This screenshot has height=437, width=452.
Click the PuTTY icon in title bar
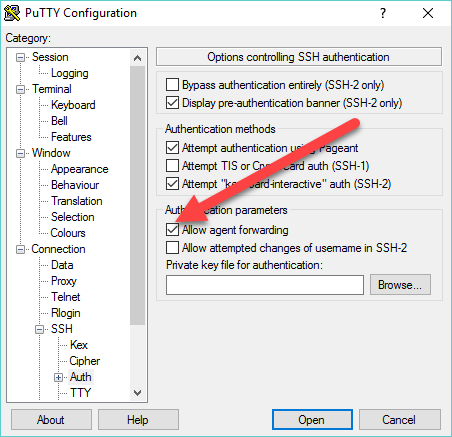click(x=12, y=13)
